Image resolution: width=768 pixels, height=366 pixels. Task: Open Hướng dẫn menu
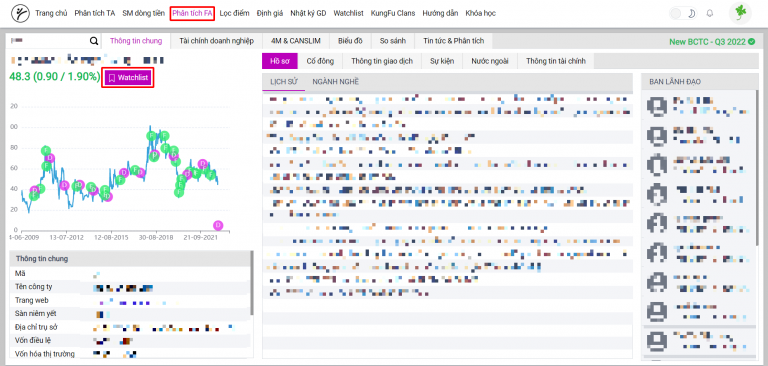pyautogui.click(x=440, y=13)
